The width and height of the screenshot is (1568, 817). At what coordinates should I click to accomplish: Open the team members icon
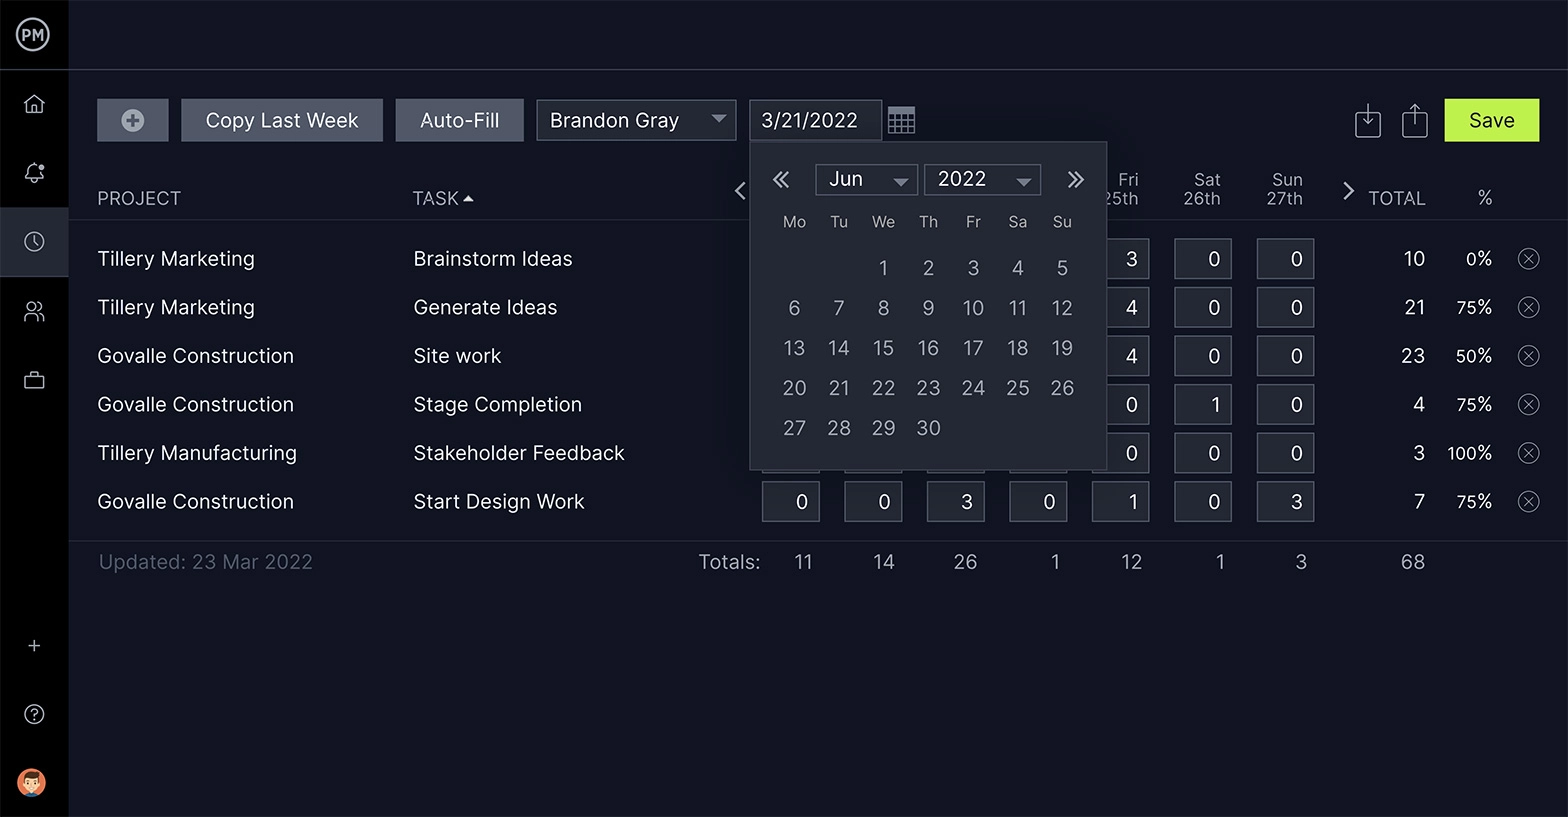[x=34, y=311]
